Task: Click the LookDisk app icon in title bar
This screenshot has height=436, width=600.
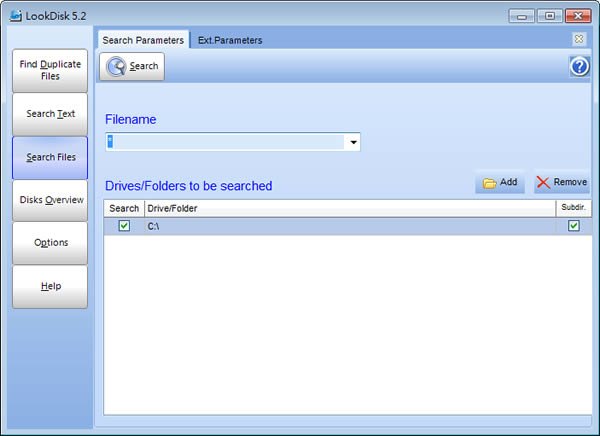Action: click(15, 16)
